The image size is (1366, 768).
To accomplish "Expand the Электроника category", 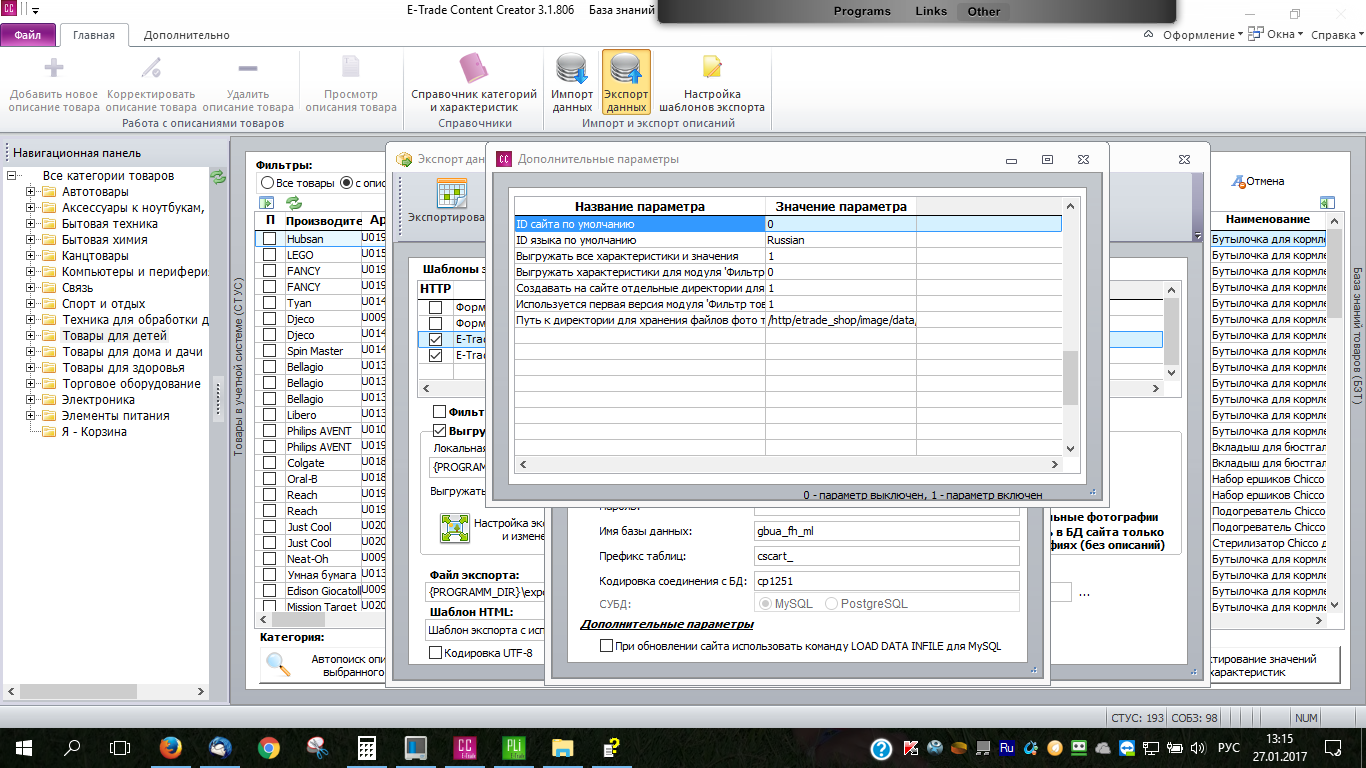I will click(31, 400).
